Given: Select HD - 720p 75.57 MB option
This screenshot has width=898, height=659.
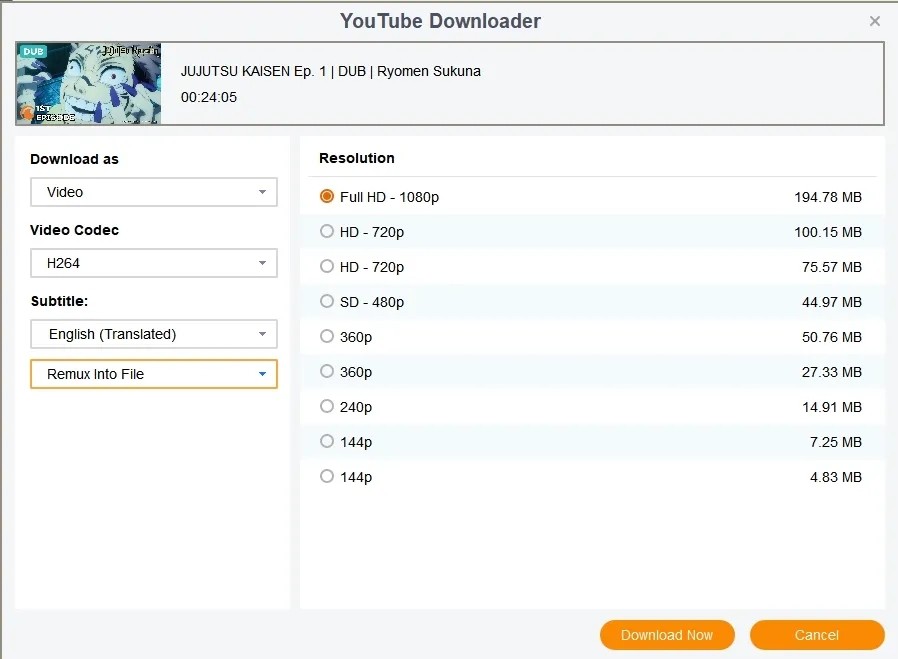Looking at the screenshot, I should [326, 266].
